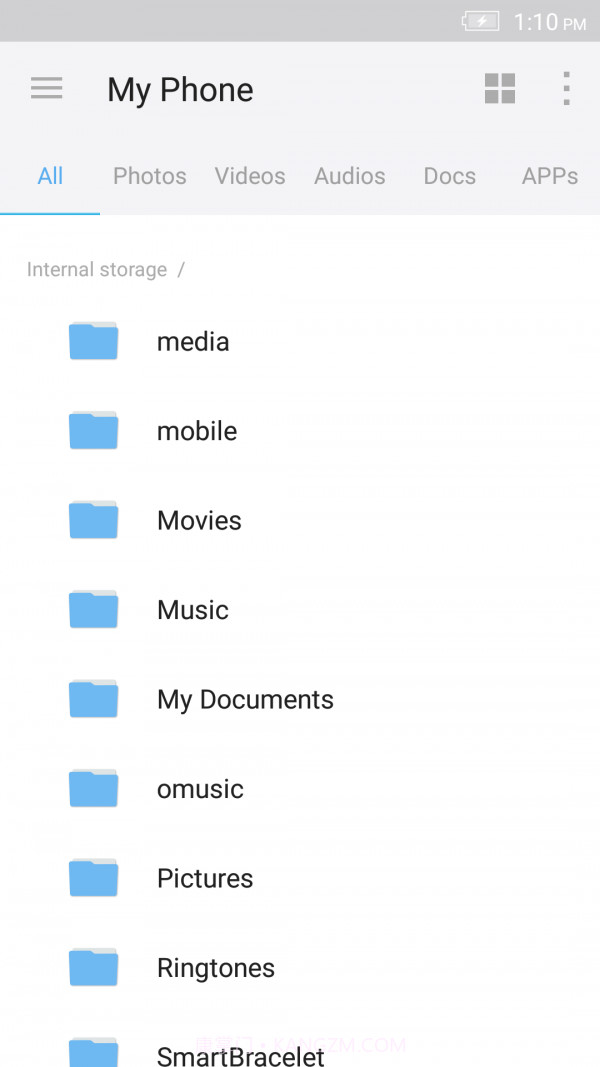
Task: Tap the battery charging status icon
Action: point(480,21)
